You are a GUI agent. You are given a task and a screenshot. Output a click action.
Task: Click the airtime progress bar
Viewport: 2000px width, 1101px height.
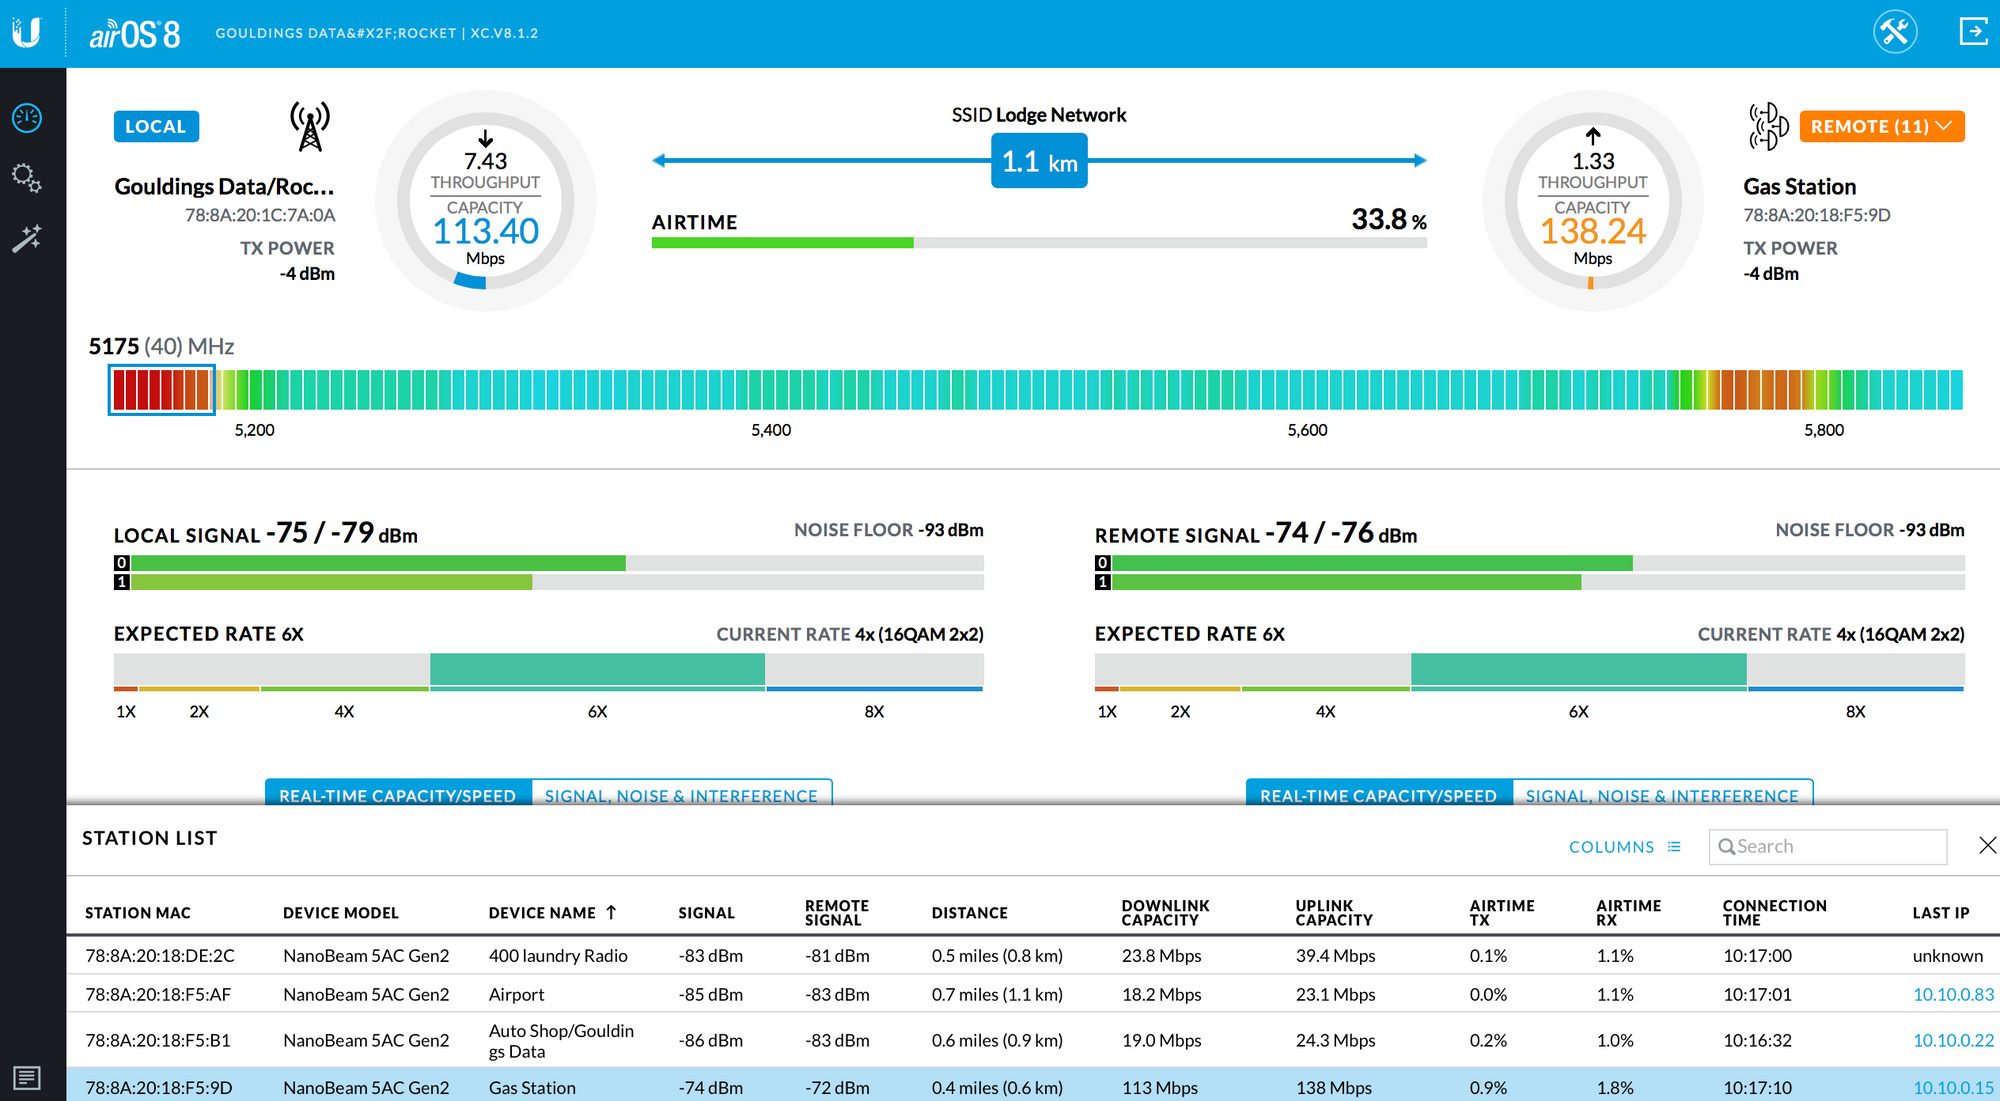click(1039, 243)
